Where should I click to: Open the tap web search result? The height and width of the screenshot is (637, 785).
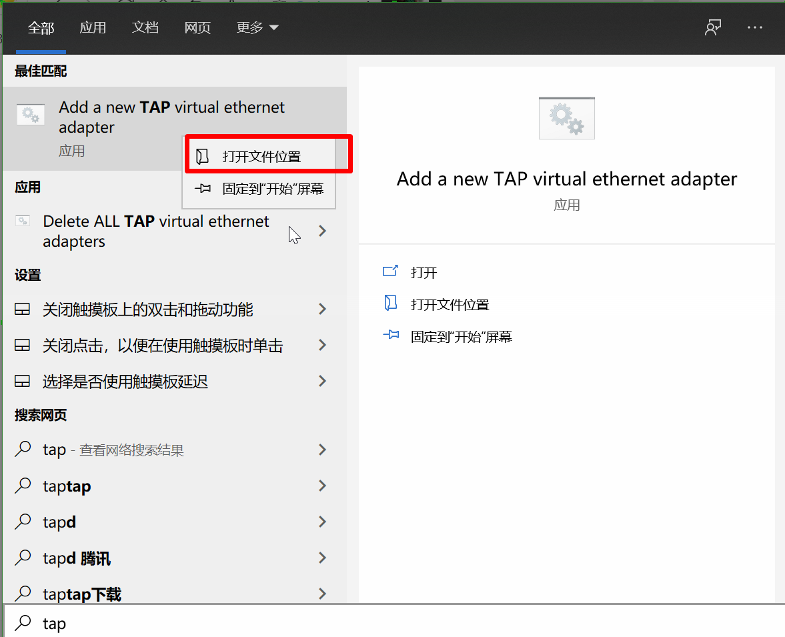click(x=112, y=450)
